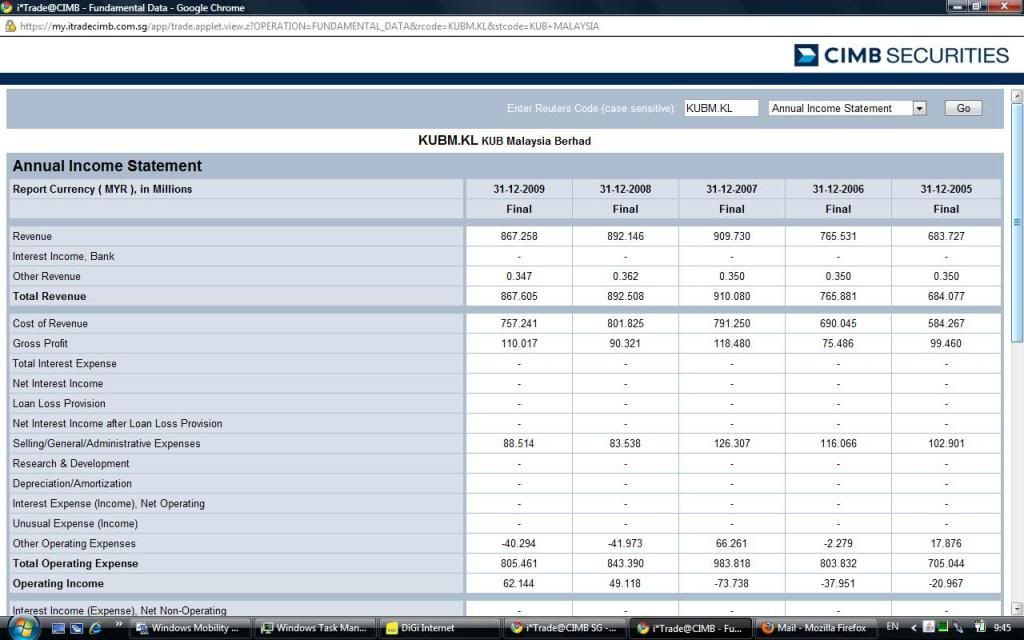Click the Windows Start orb

(x=21, y=627)
